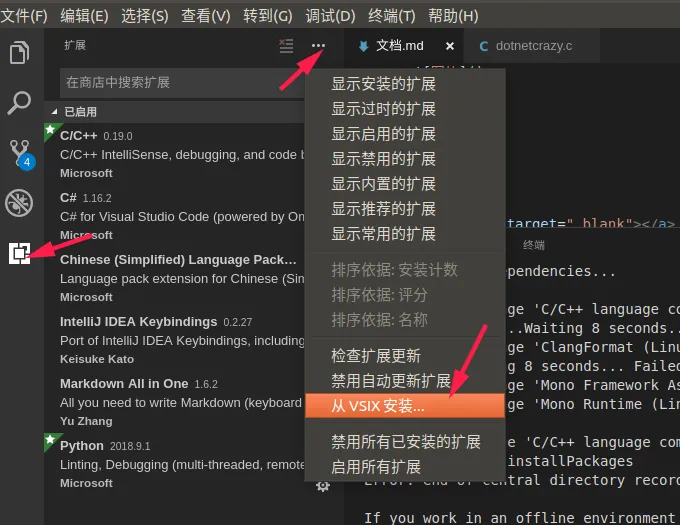Select Markdown All in One extension
The height and width of the screenshot is (525, 680).
click(174, 402)
